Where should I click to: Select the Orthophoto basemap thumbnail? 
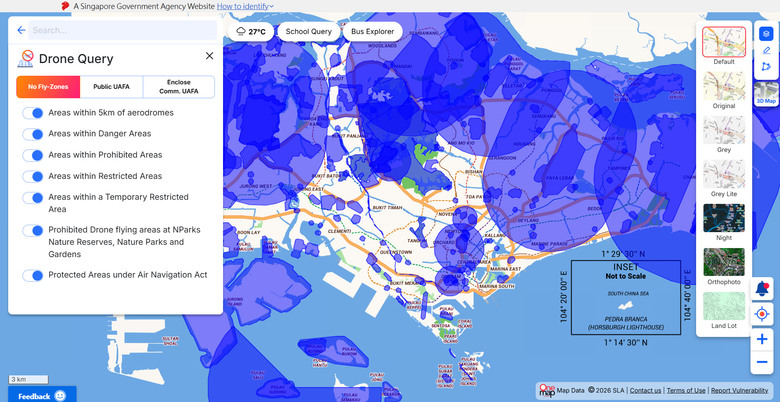tap(724, 262)
